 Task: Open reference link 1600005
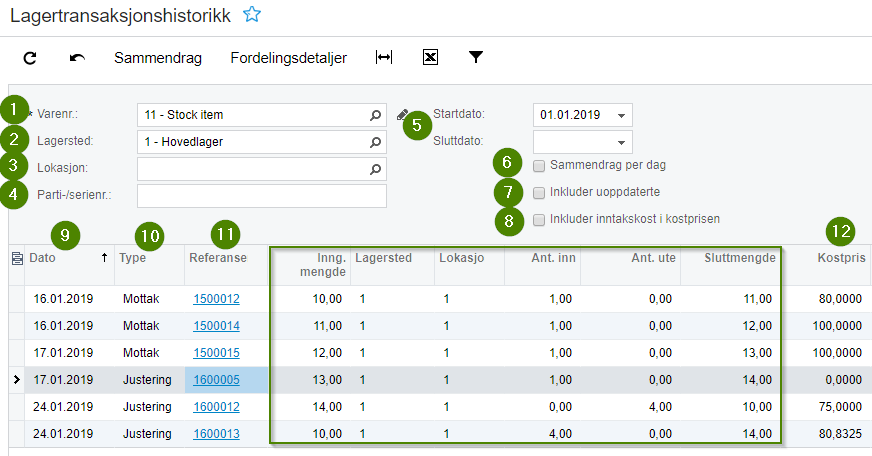click(x=216, y=380)
